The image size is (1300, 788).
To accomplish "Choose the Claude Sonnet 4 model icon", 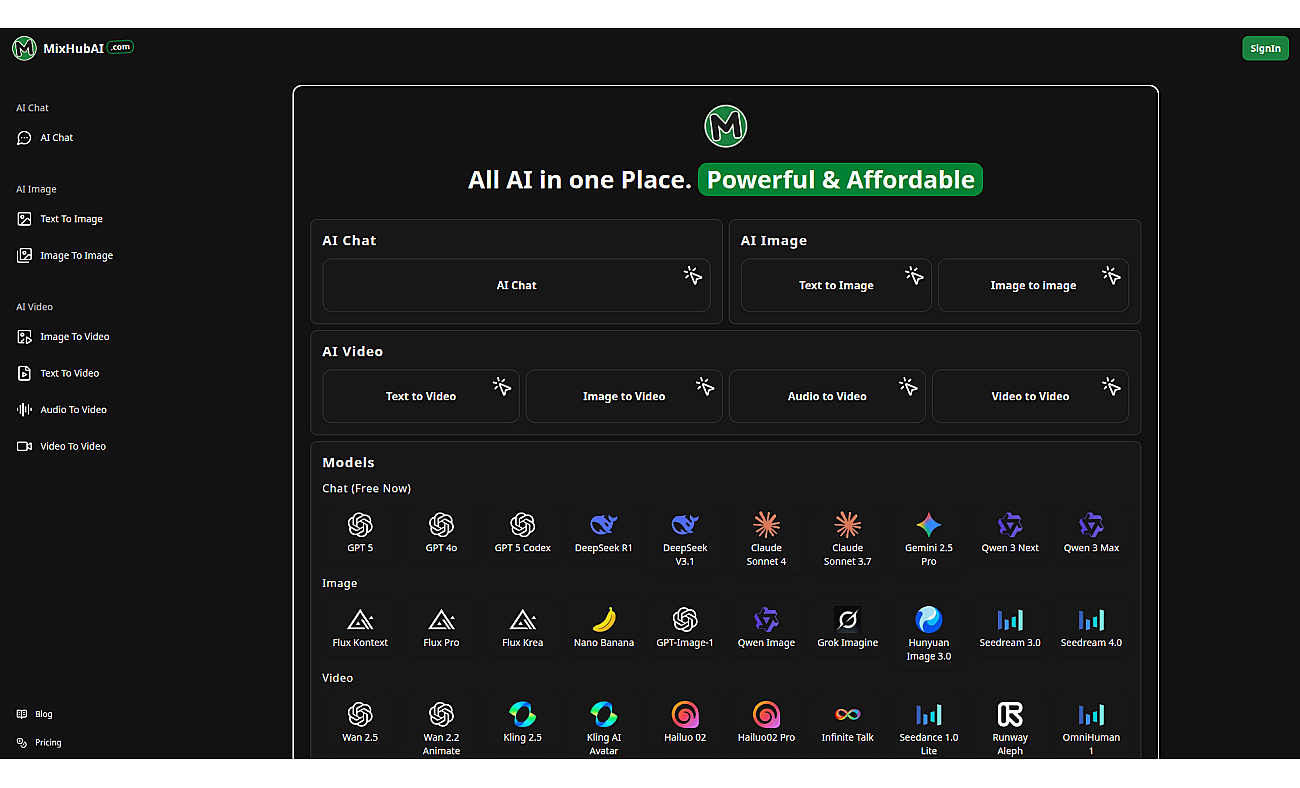I will pyautogui.click(x=766, y=525).
